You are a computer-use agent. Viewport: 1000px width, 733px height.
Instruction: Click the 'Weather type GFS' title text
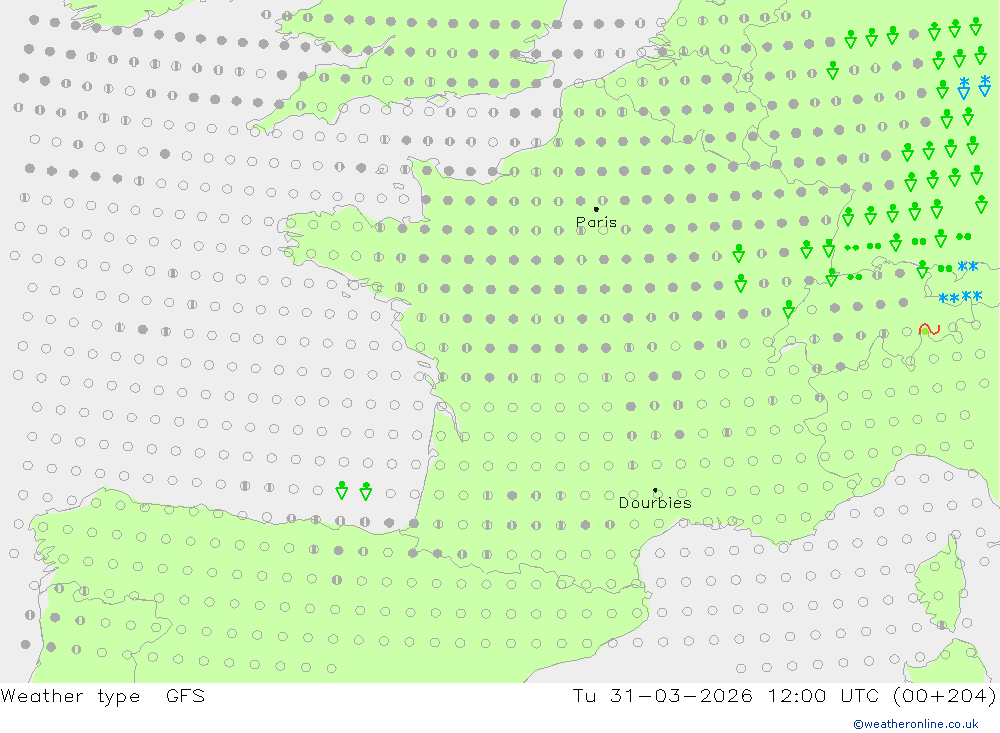103,695
